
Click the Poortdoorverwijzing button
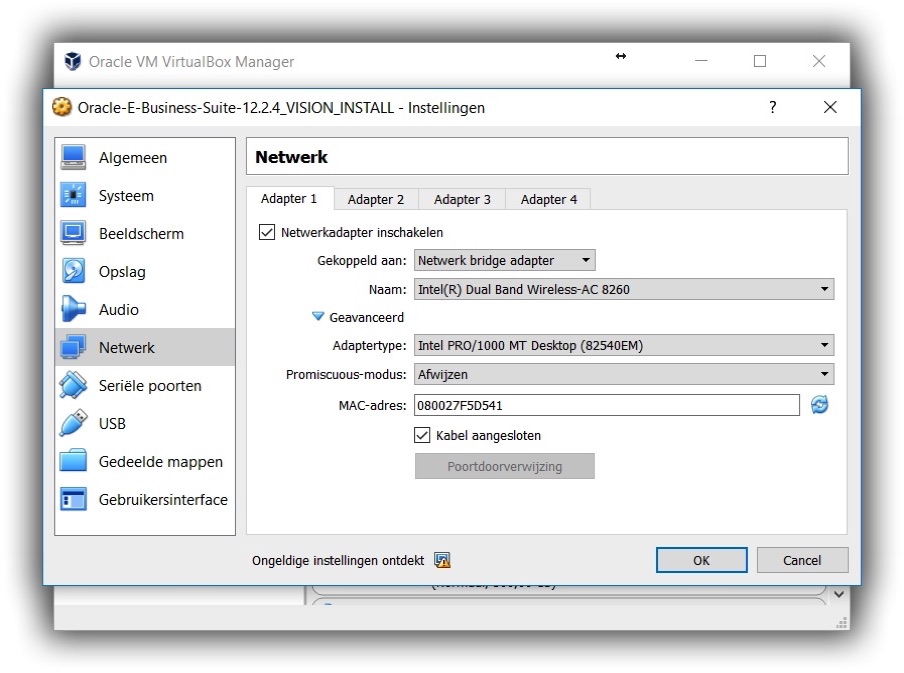tap(504, 466)
